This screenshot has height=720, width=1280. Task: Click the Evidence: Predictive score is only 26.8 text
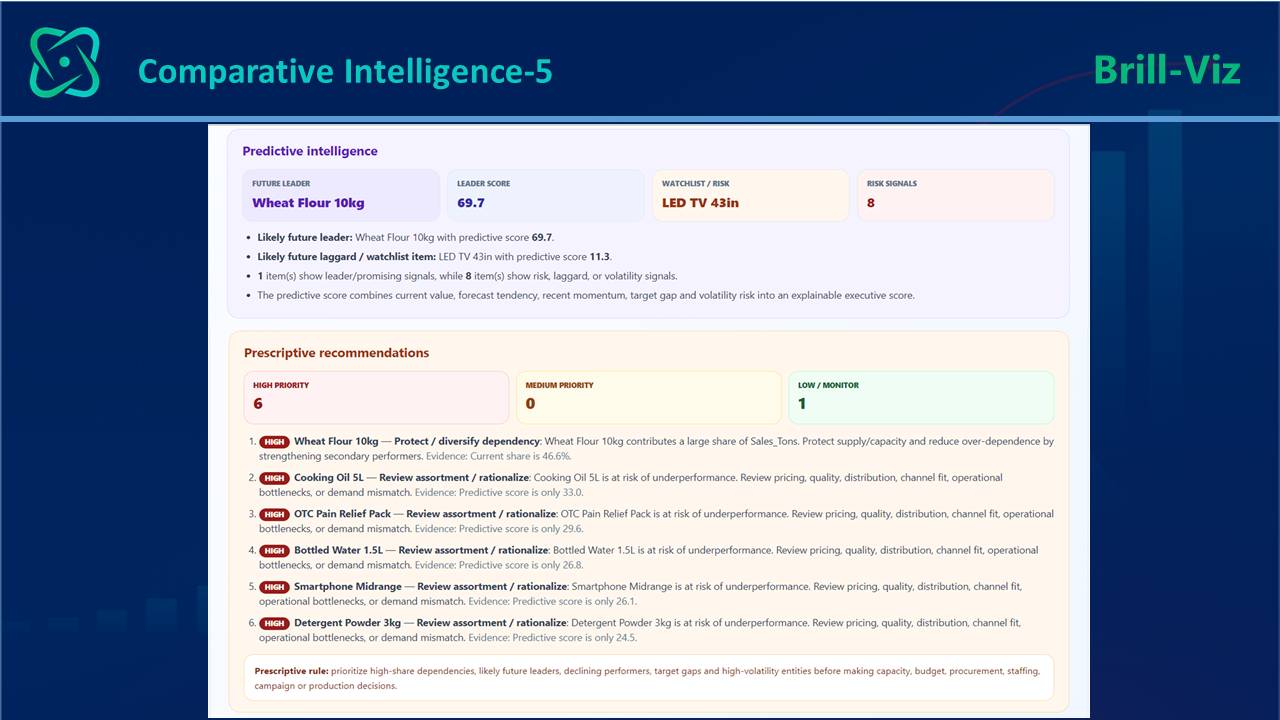pos(499,565)
